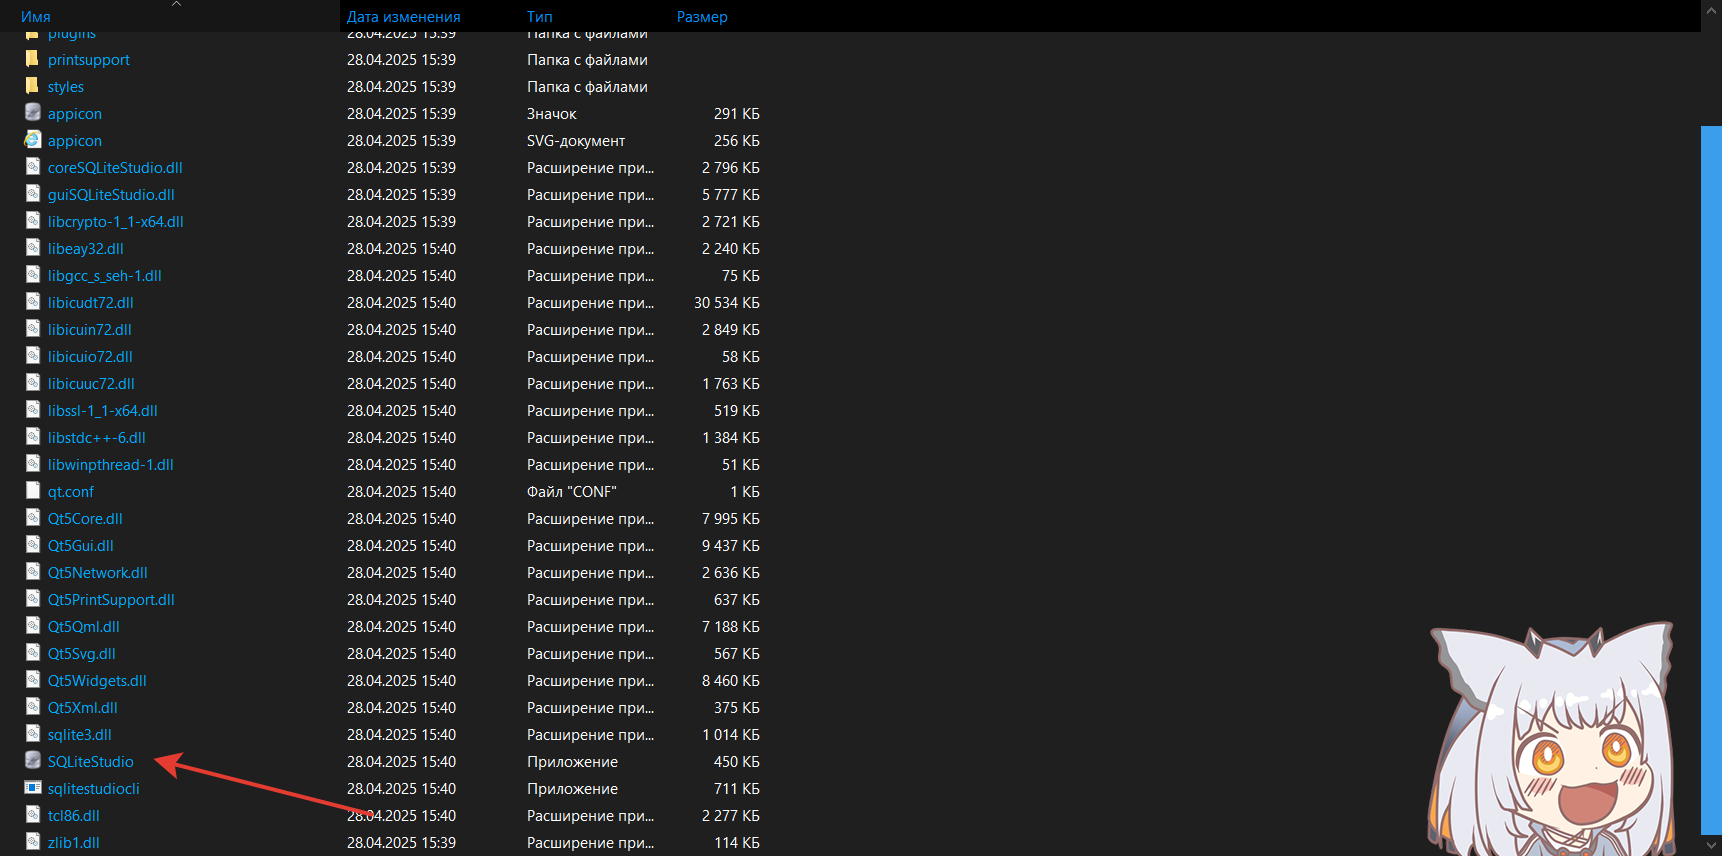Viewport: 1722px width, 856px height.
Task: Select the zlib1.dll file icon
Action: tap(33, 842)
